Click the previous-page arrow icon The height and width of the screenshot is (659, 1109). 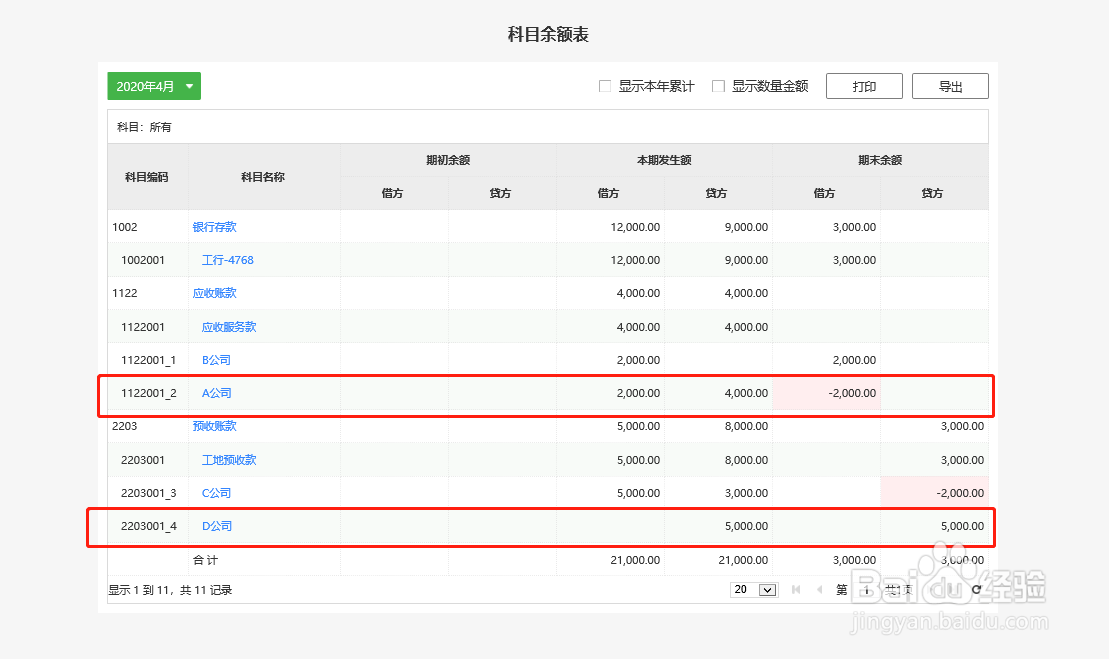pos(820,589)
